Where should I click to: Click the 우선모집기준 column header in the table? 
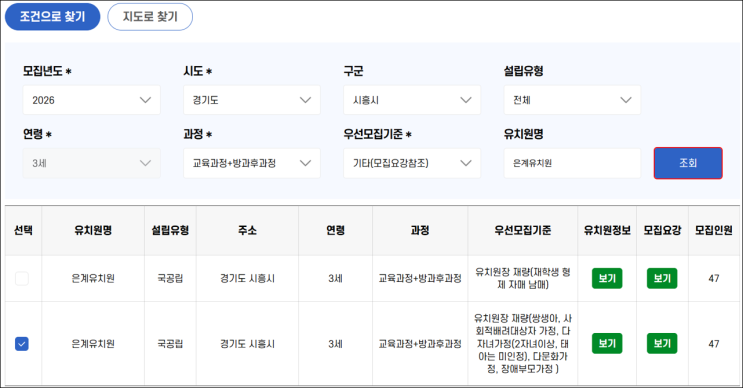click(x=523, y=230)
